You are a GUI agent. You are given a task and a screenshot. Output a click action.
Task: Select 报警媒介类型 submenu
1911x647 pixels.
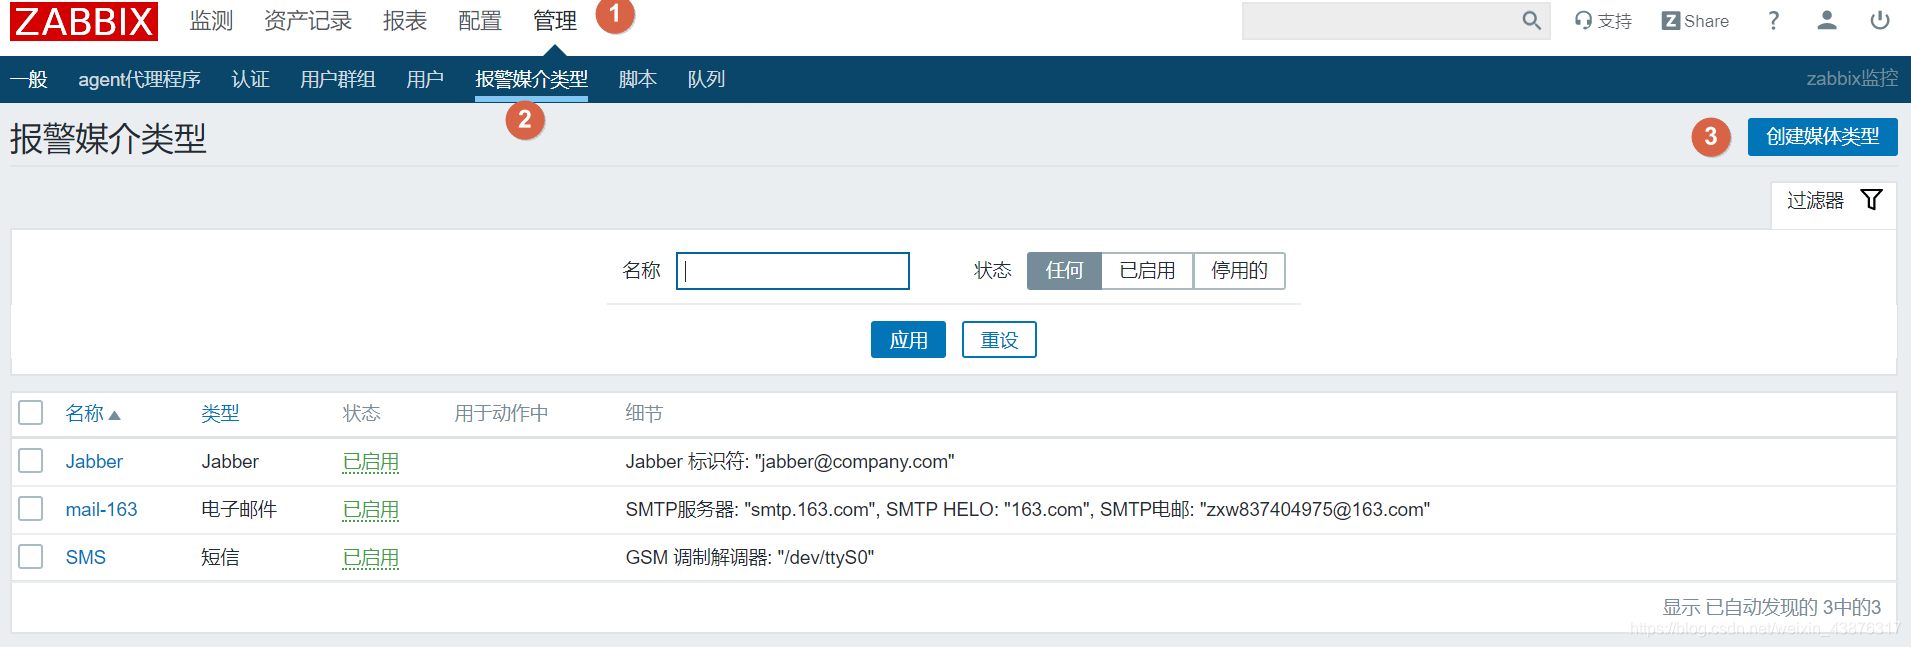point(531,79)
